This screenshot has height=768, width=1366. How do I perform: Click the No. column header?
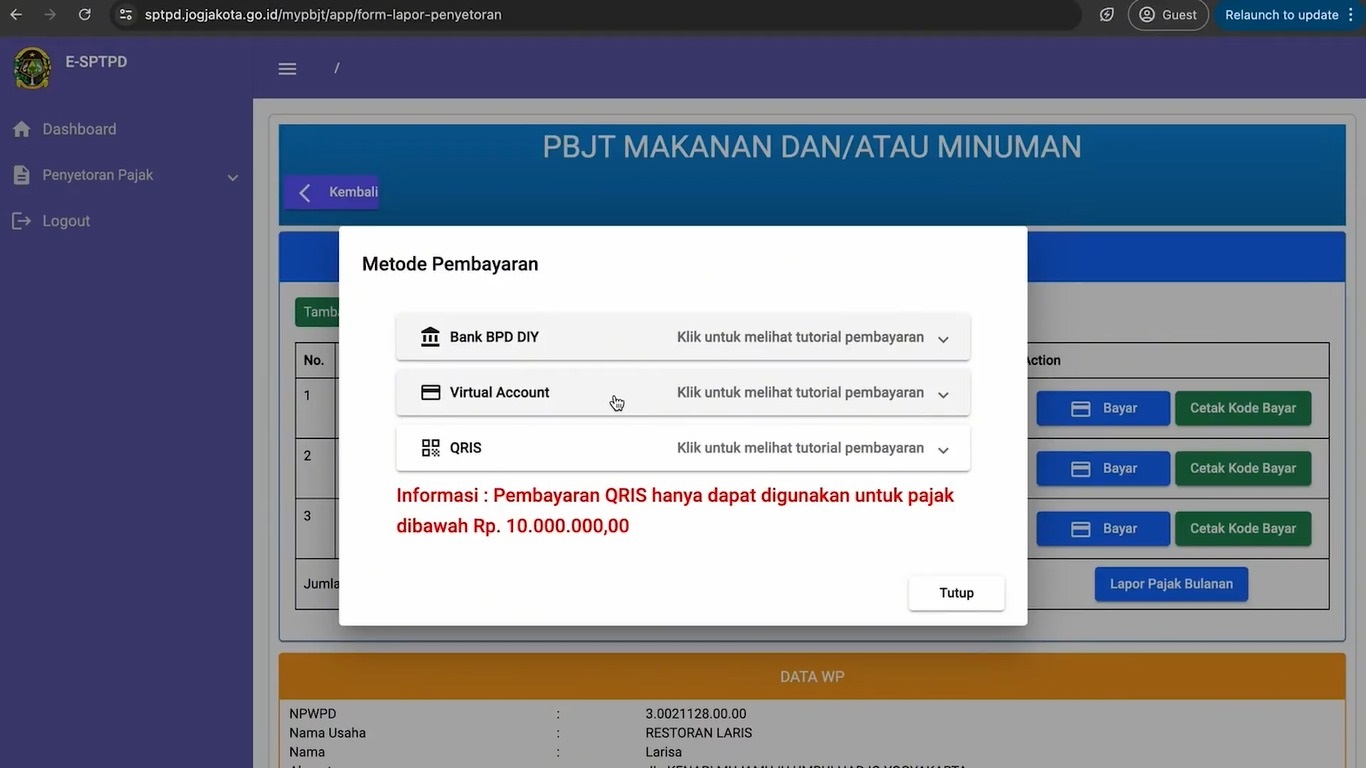314,360
